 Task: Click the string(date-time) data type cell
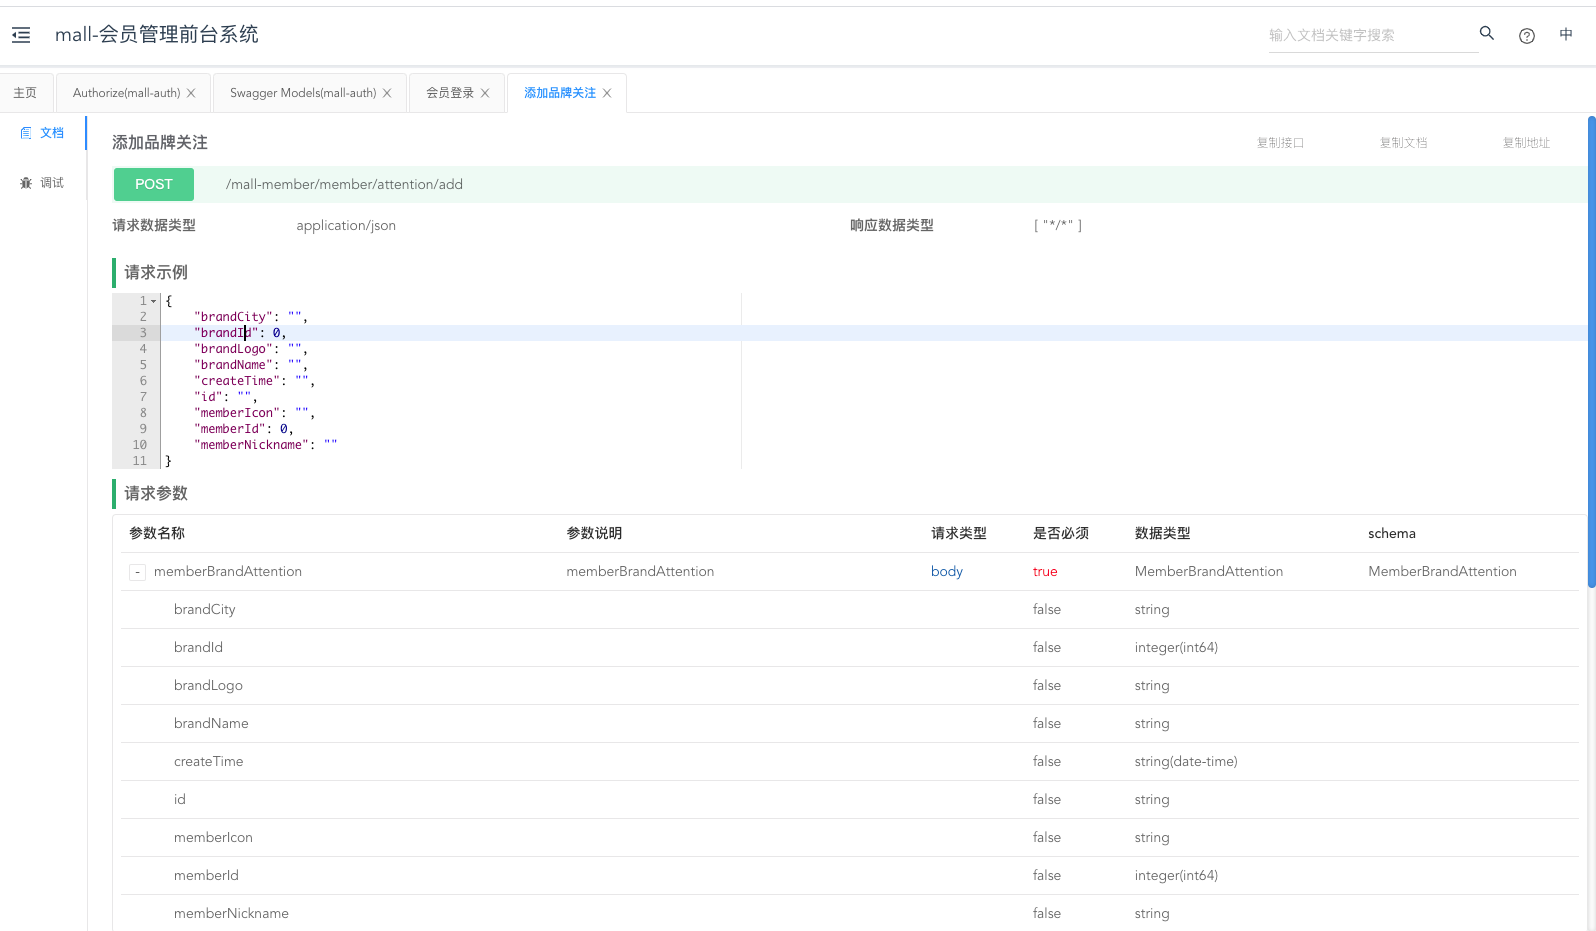[1186, 762]
